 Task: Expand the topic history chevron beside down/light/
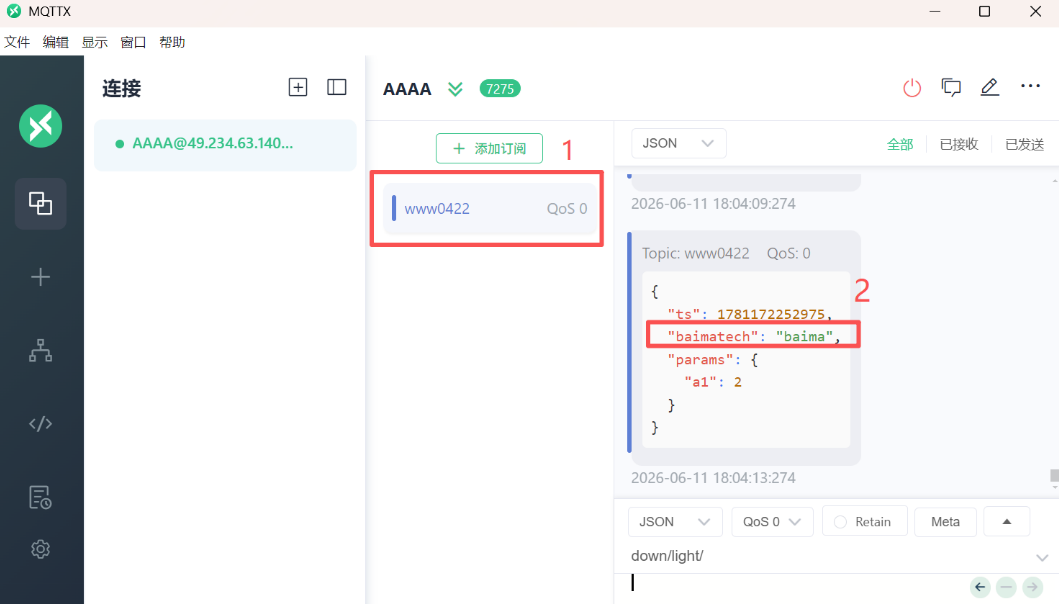pyautogui.click(x=1042, y=557)
